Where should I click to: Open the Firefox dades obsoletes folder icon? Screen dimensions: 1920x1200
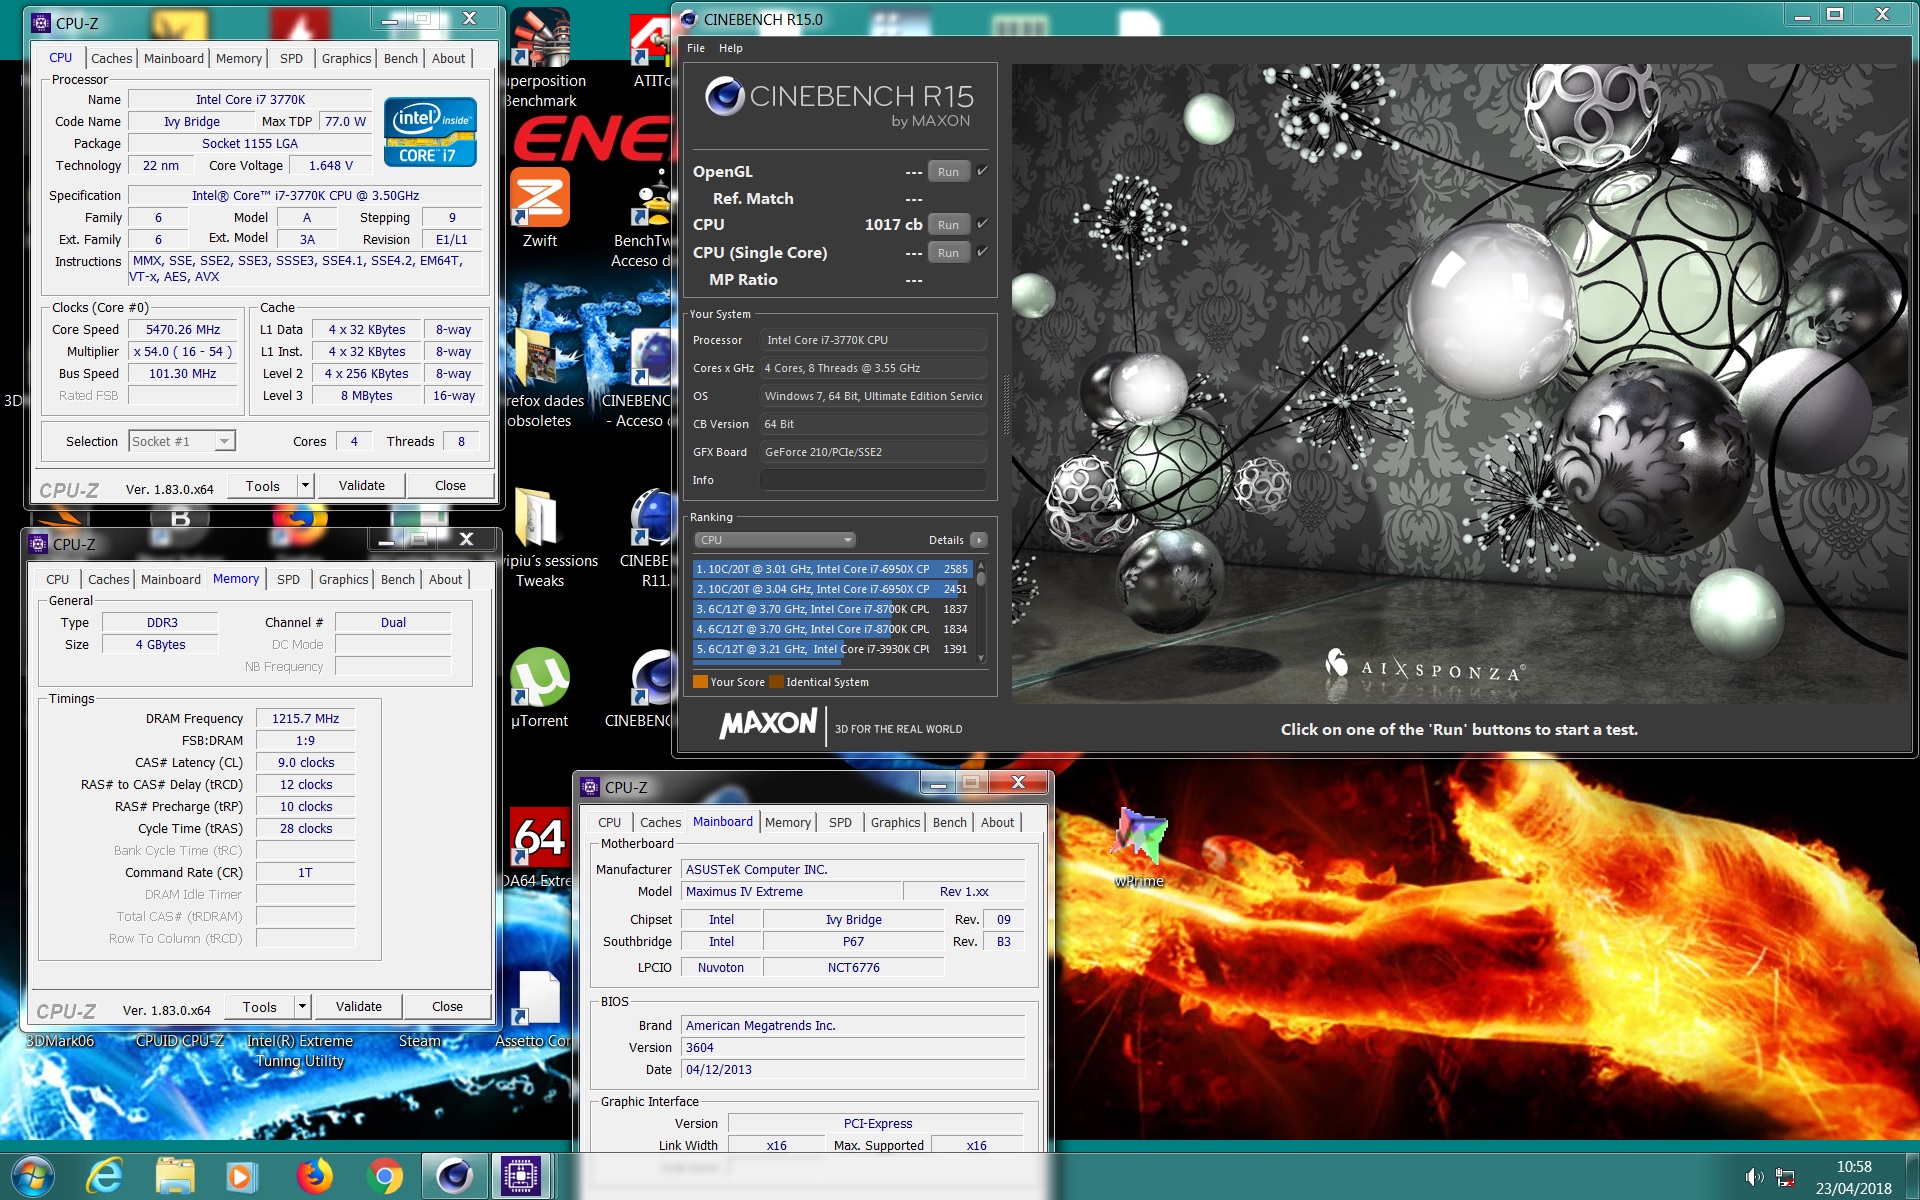[540, 377]
